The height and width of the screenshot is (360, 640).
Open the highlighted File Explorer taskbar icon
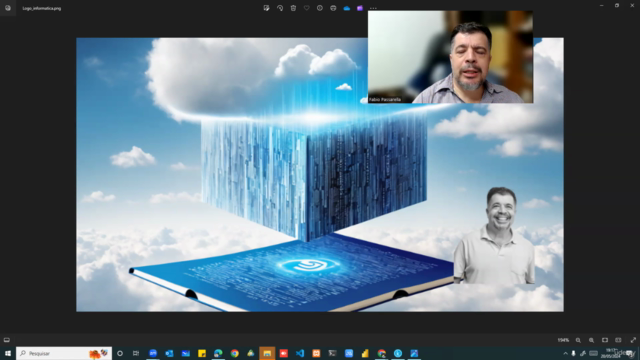(267, 353)
